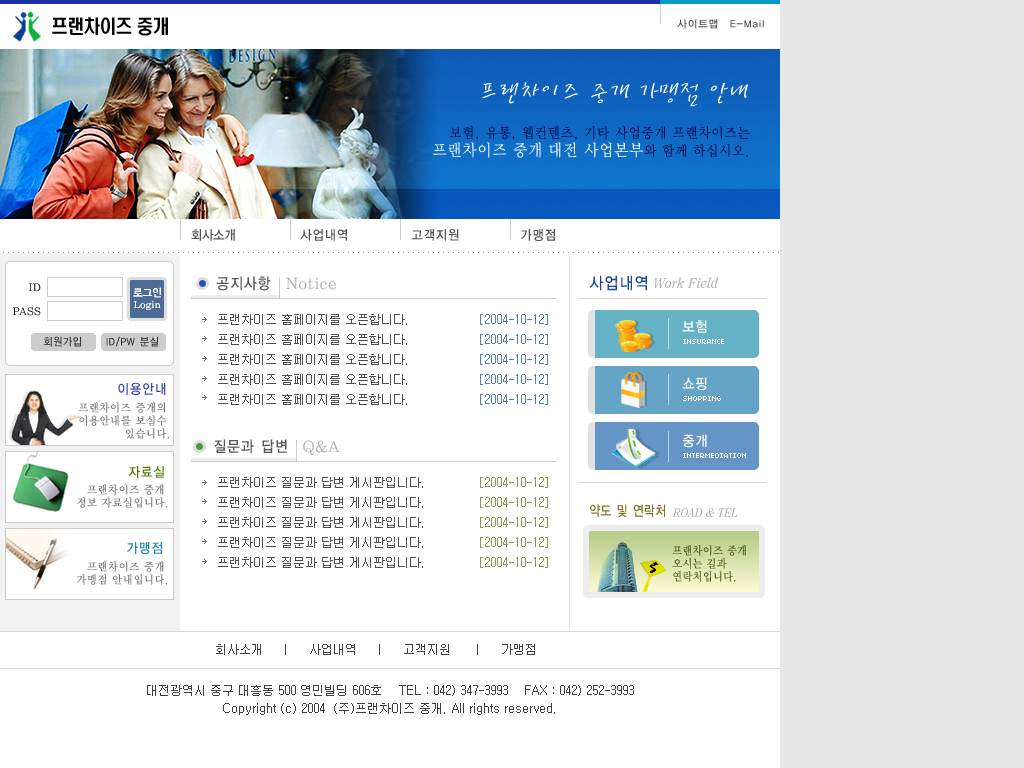Open the 이용안내 guide banner
Image resolution: width=1024 pixels, height=768 pixels.
[89, 410]
